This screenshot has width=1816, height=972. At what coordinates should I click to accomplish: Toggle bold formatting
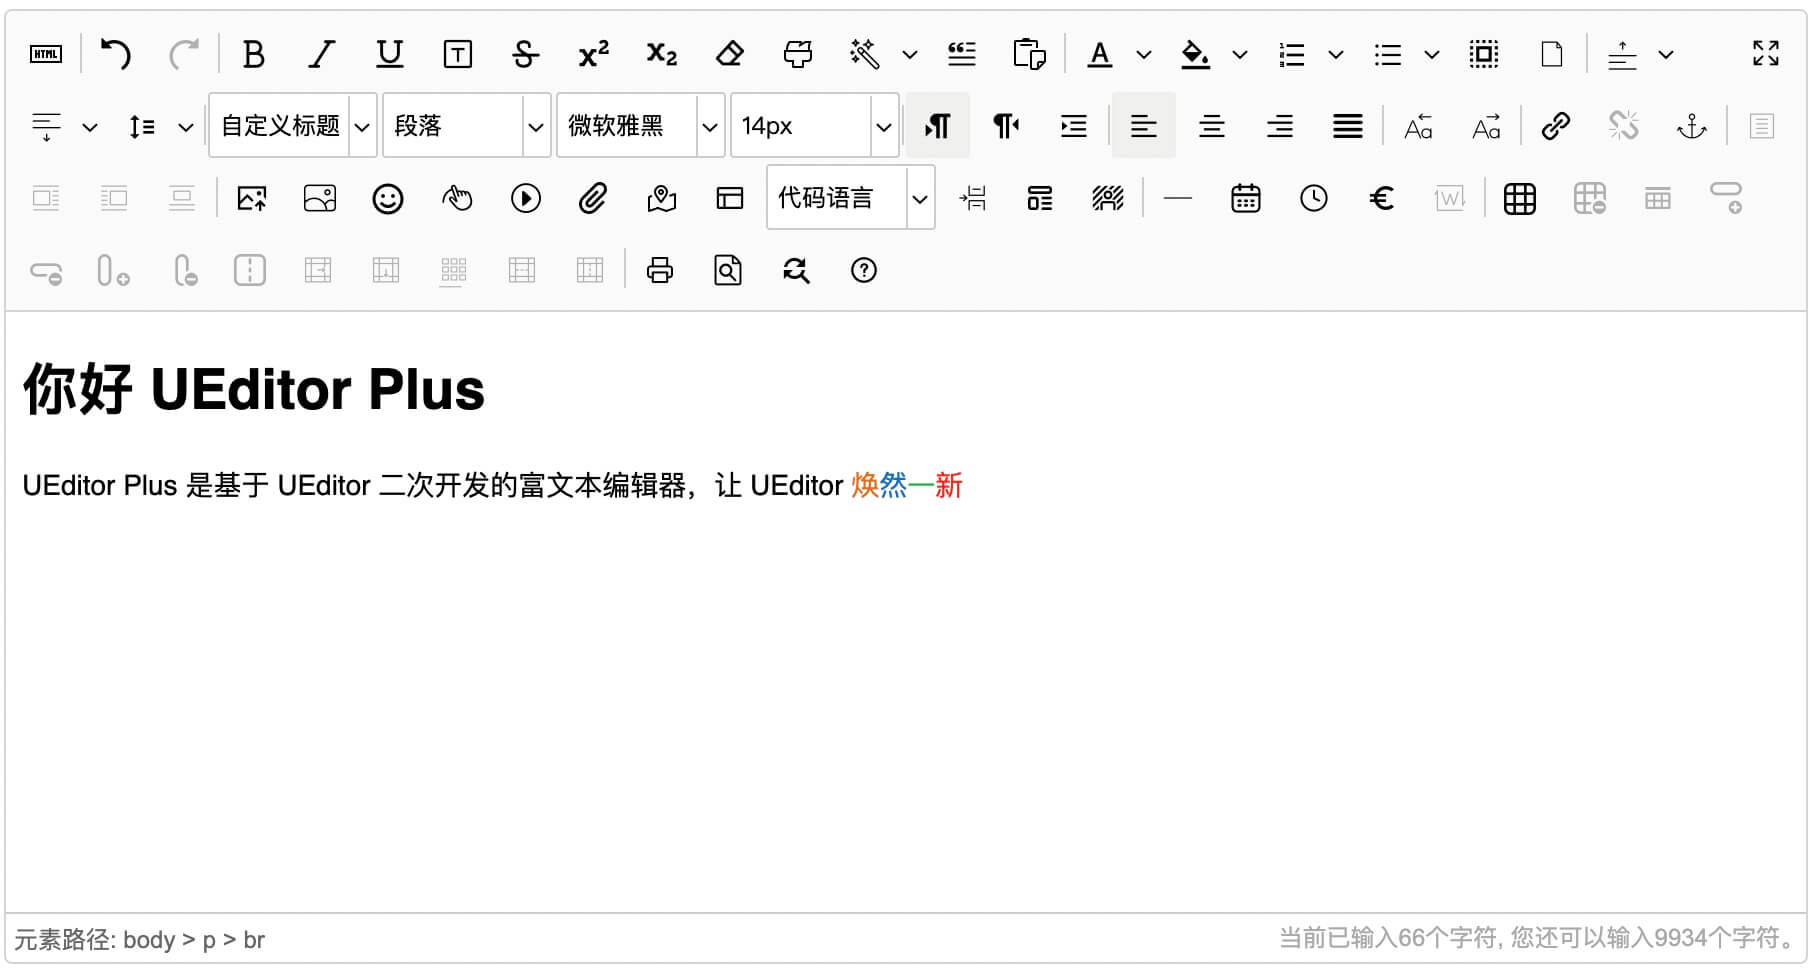pos(254,54)
